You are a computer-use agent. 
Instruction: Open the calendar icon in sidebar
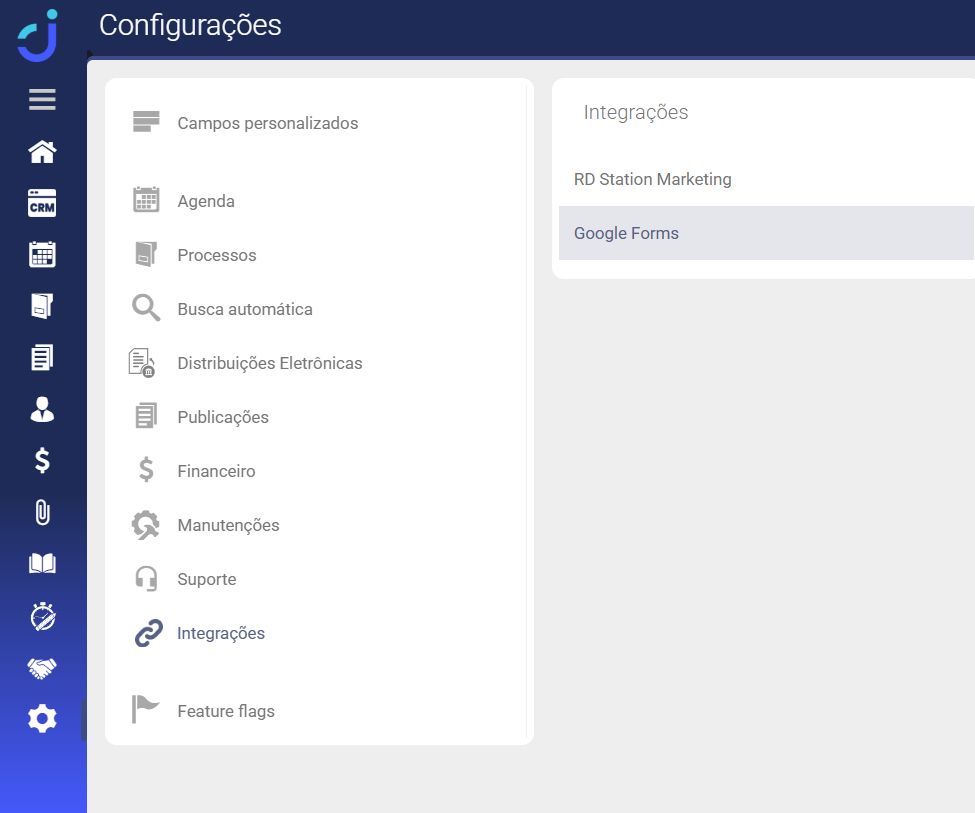click(42, 254)
